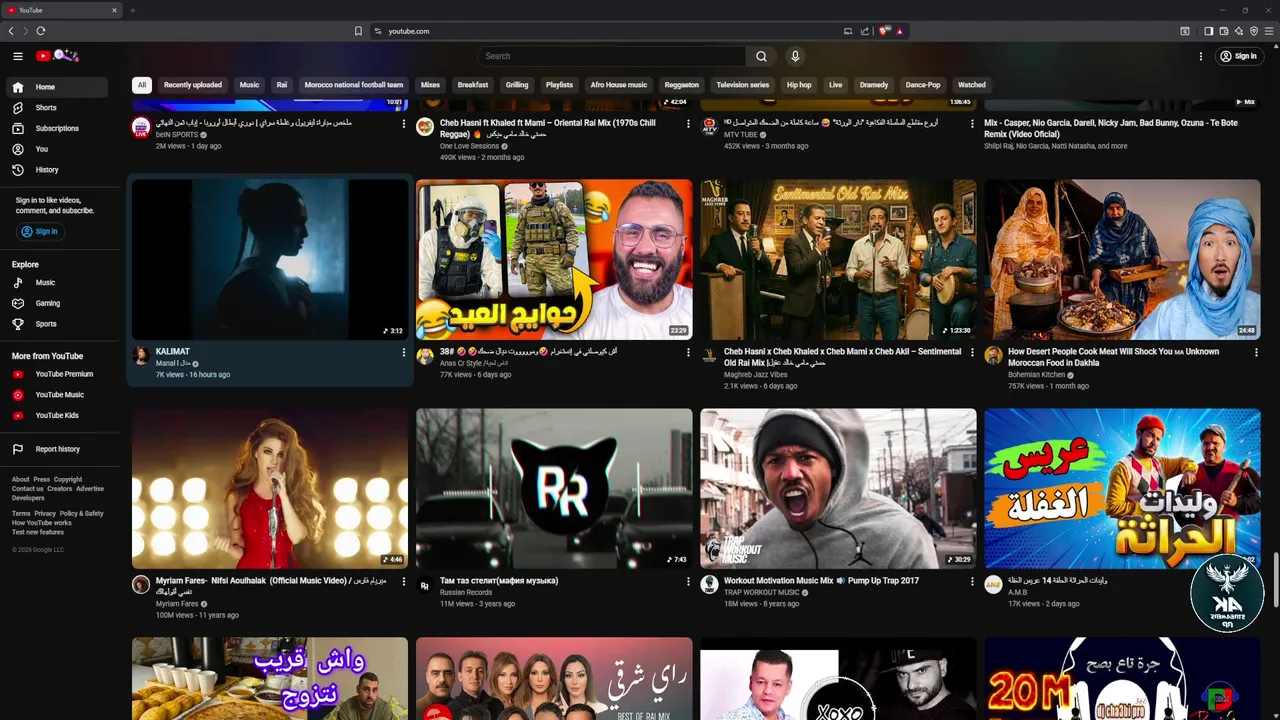Select the Reggaeton chip

682,85
